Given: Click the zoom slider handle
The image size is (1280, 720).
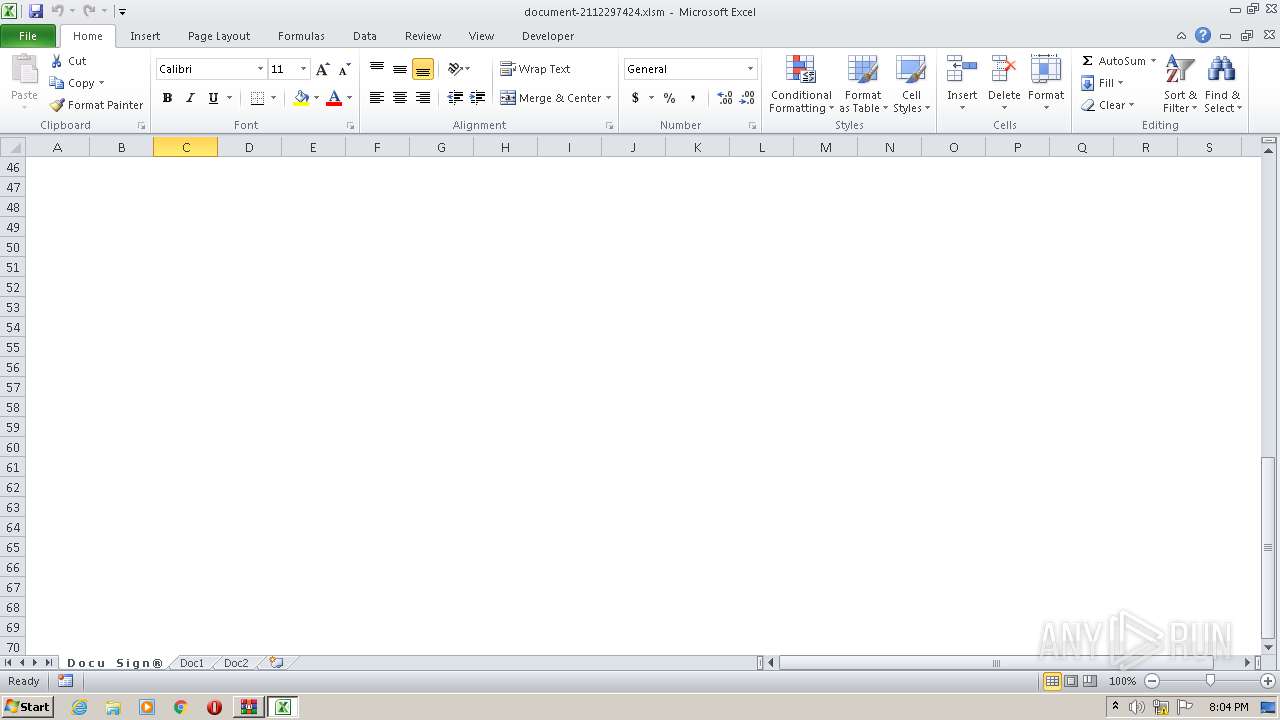Looking at the screenshot, I should coord(1210,681).
